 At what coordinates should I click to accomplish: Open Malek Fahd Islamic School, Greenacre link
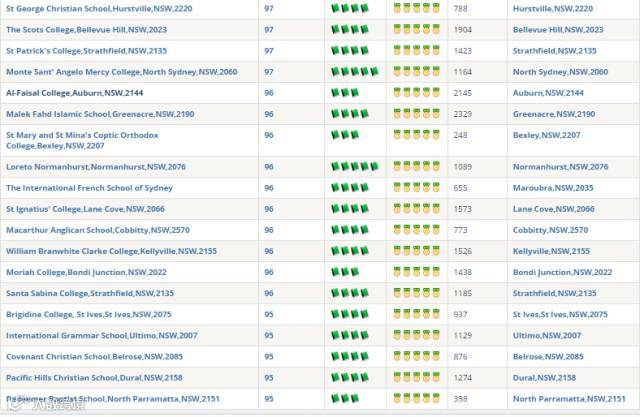coord(100,114)
